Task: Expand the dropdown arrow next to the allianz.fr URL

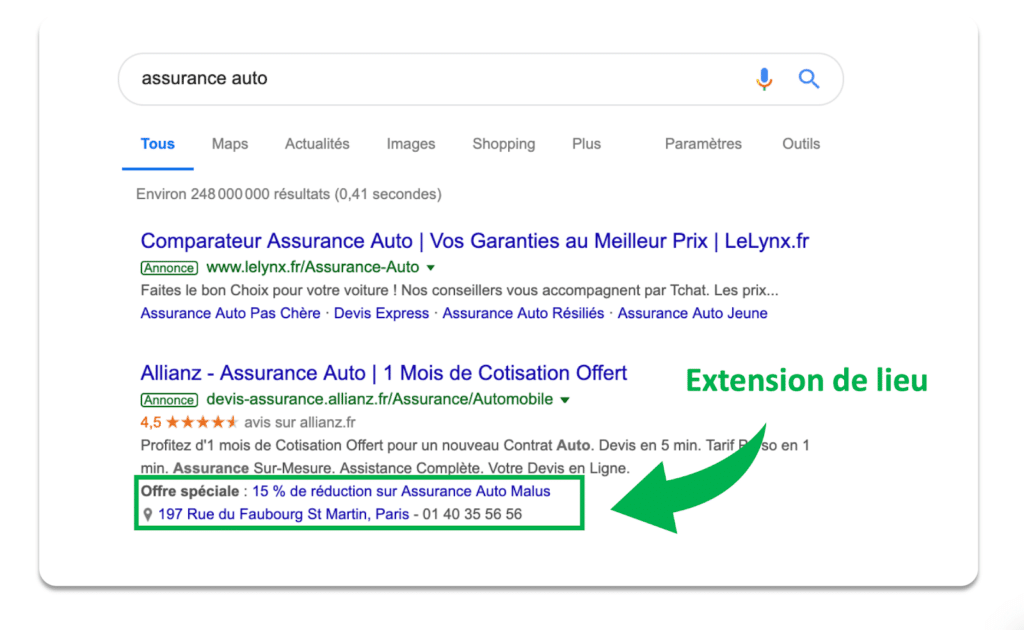Action: point(565,400)
